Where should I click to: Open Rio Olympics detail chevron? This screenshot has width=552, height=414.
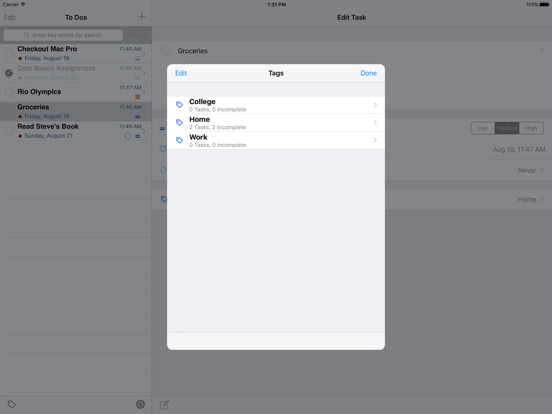click(x=144, y=92)
